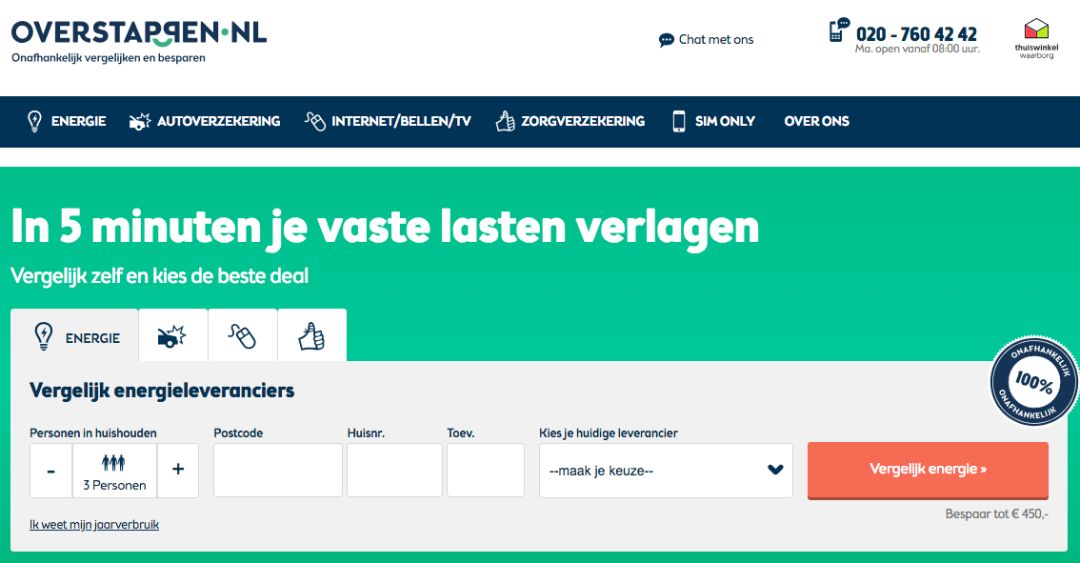
Task: Click the Vergelijk energie button
Action: [x=928, y=470]
